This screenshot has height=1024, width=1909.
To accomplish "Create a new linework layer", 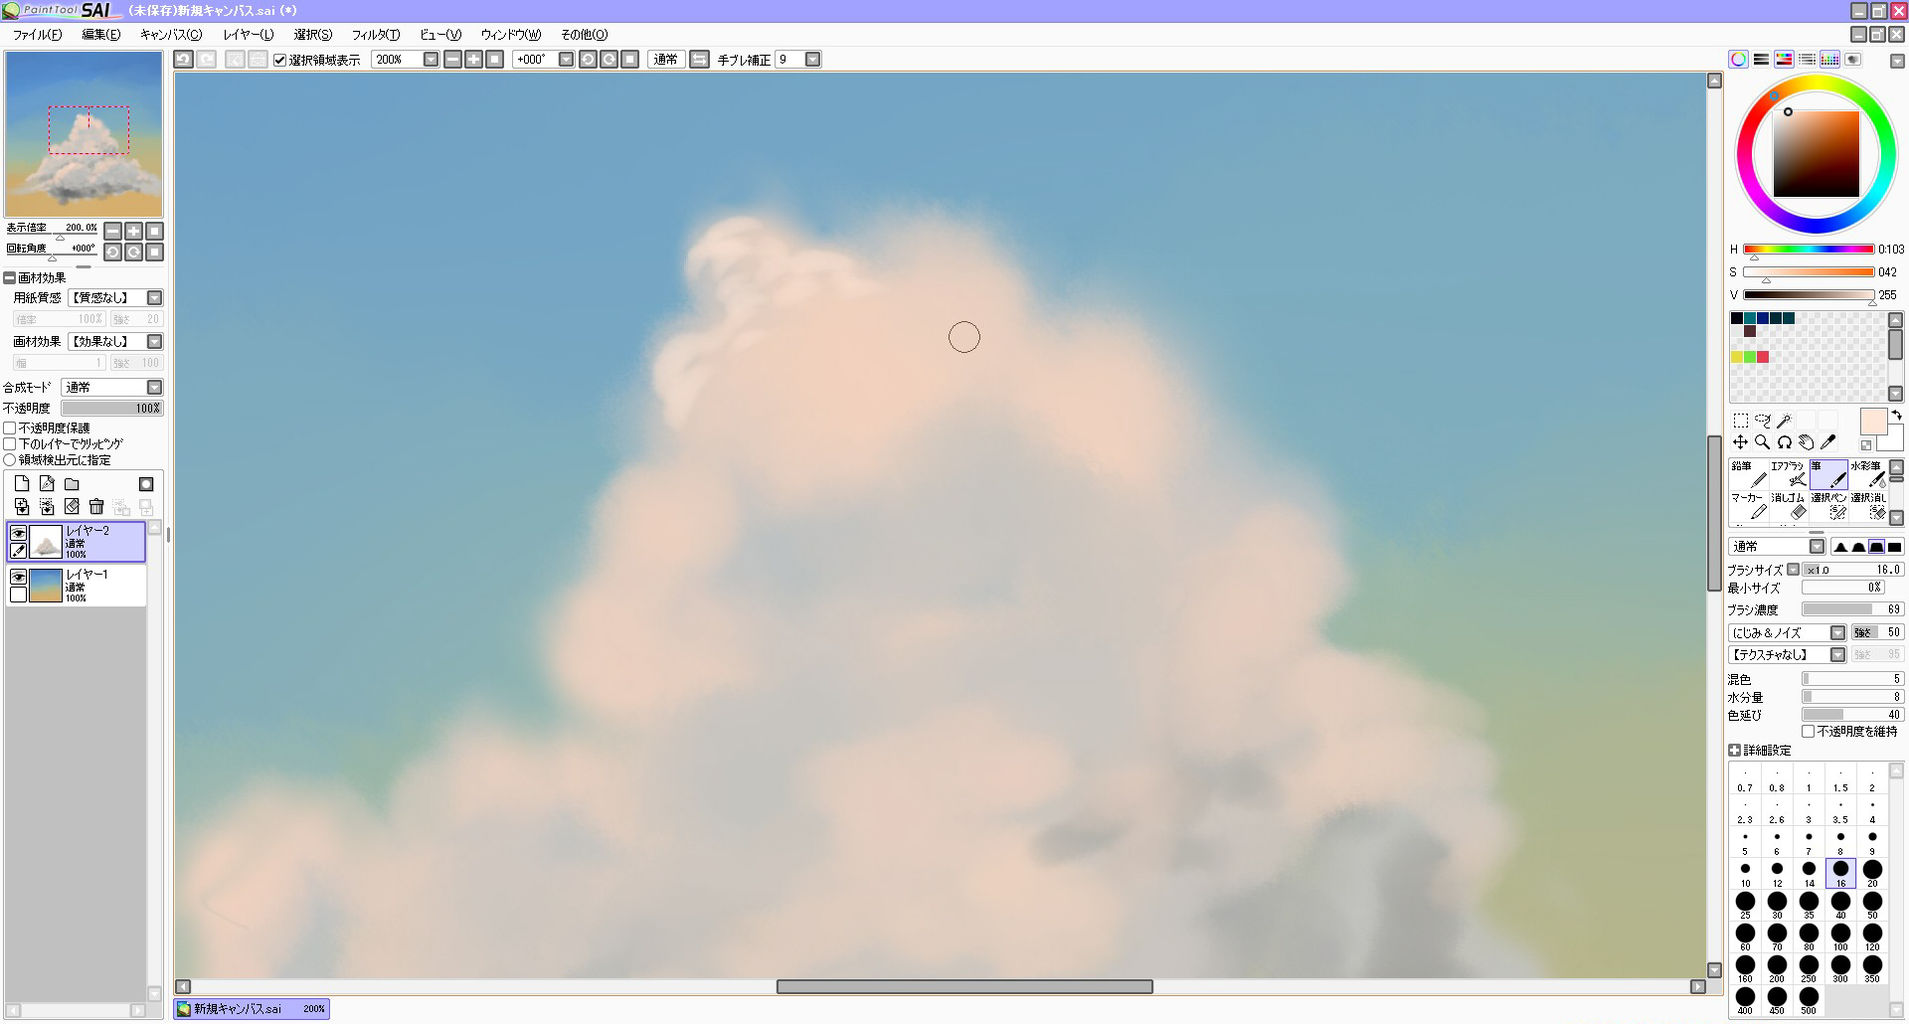I will coord(47,484).
